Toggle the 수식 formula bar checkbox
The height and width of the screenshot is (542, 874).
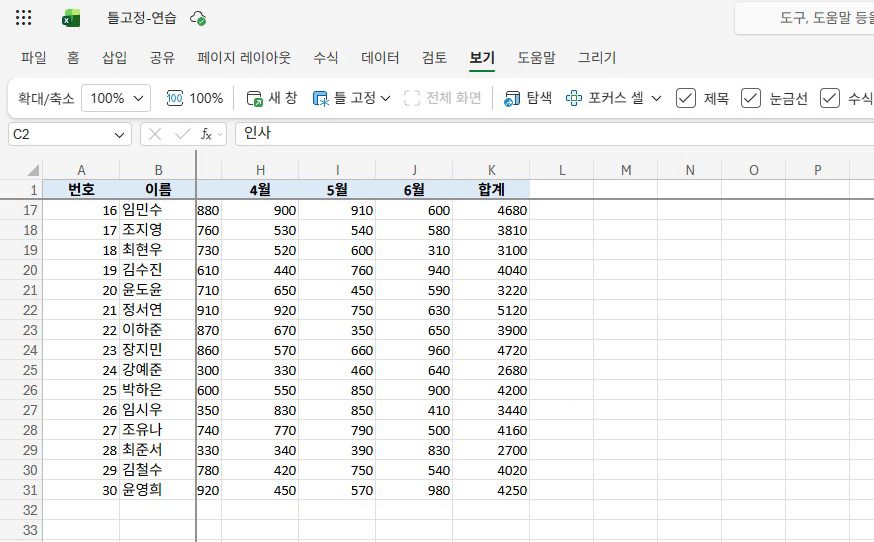click(x=829, y=98)
